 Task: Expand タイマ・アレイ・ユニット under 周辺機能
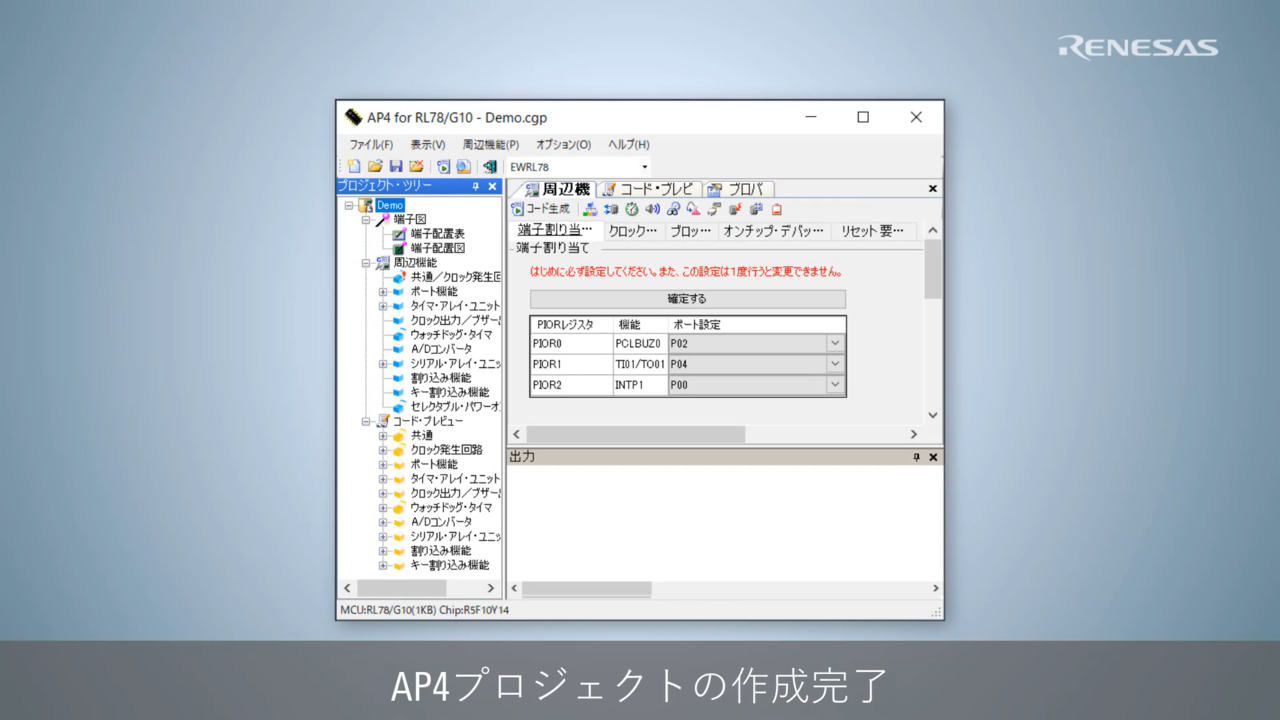383,306
